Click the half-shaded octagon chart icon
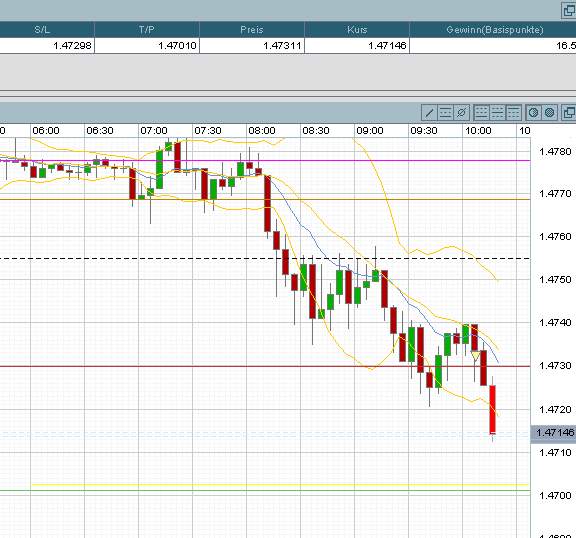This screenshot has height=538, width=576. (x=533, y=113)
